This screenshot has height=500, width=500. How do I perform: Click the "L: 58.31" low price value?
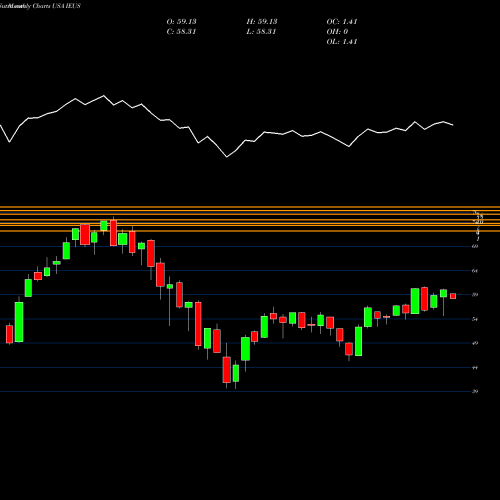click(x=262, y=32)
